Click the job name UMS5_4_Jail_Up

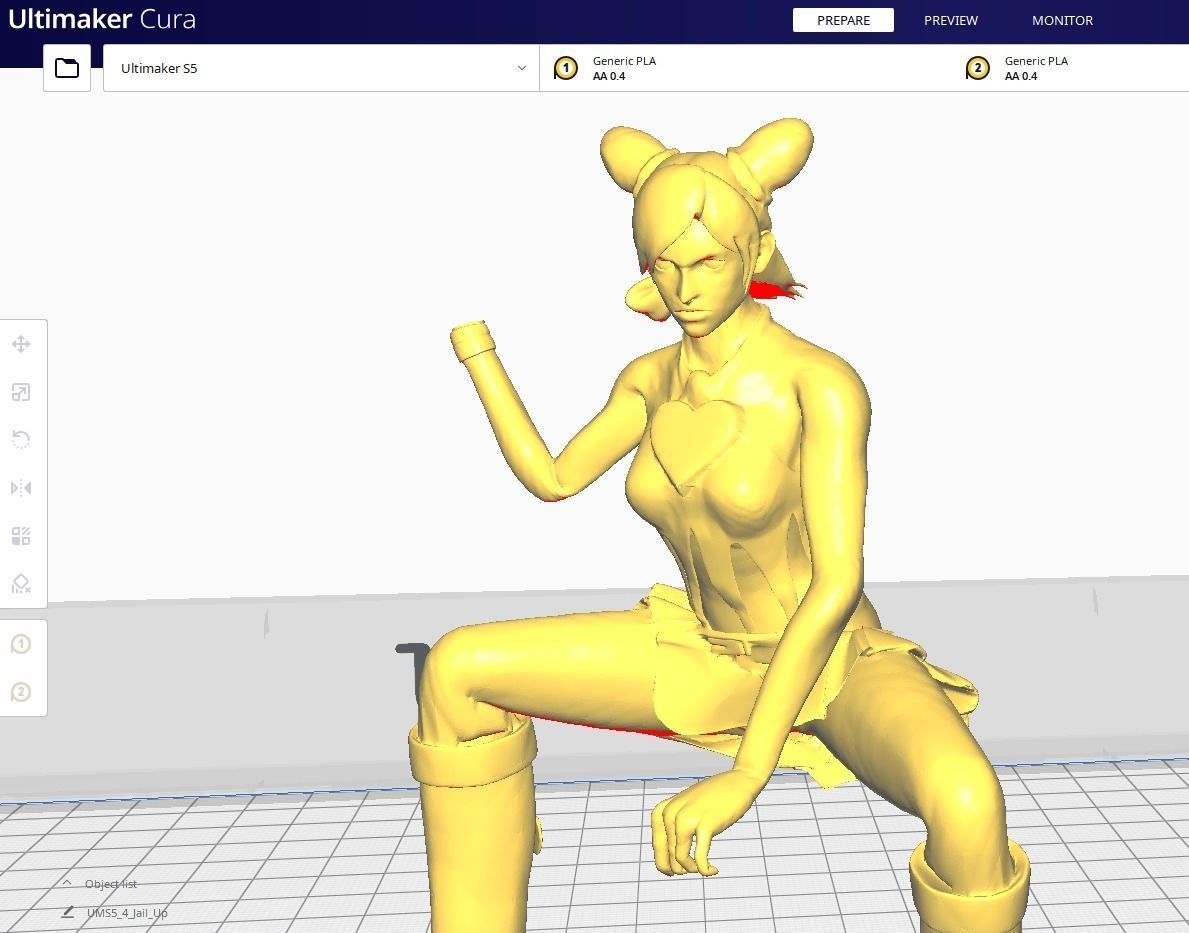pos(127,913)
